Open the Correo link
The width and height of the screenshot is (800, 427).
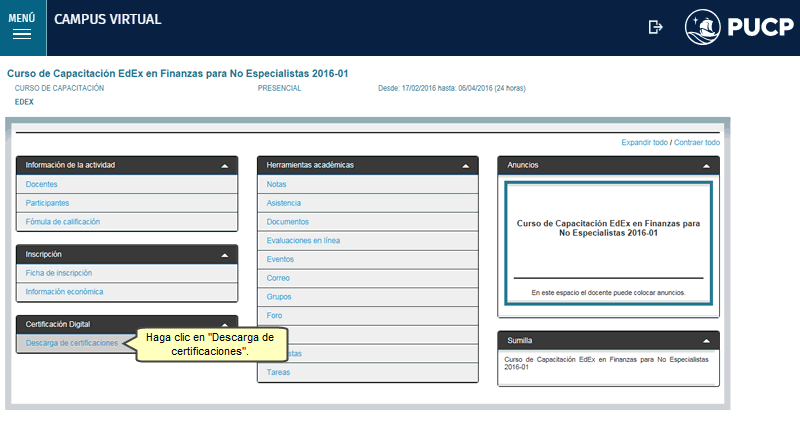[x=278, y=278]
